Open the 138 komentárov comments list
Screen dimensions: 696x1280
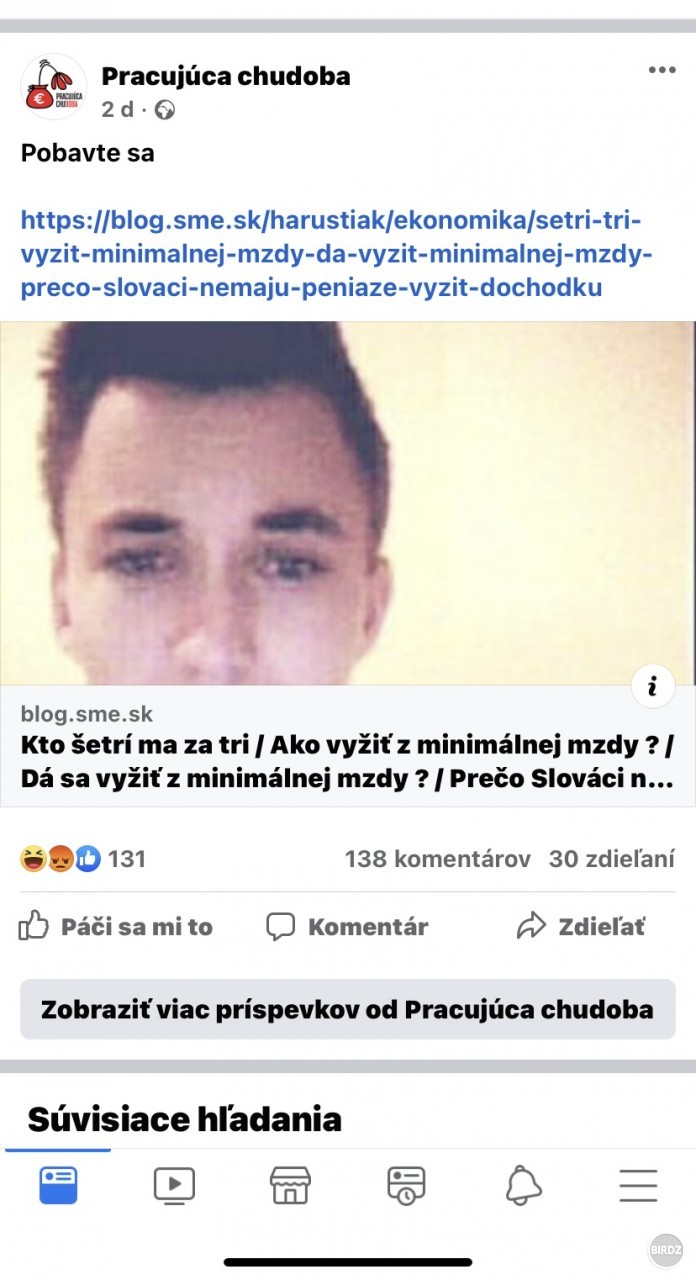(x=437, y=858)
